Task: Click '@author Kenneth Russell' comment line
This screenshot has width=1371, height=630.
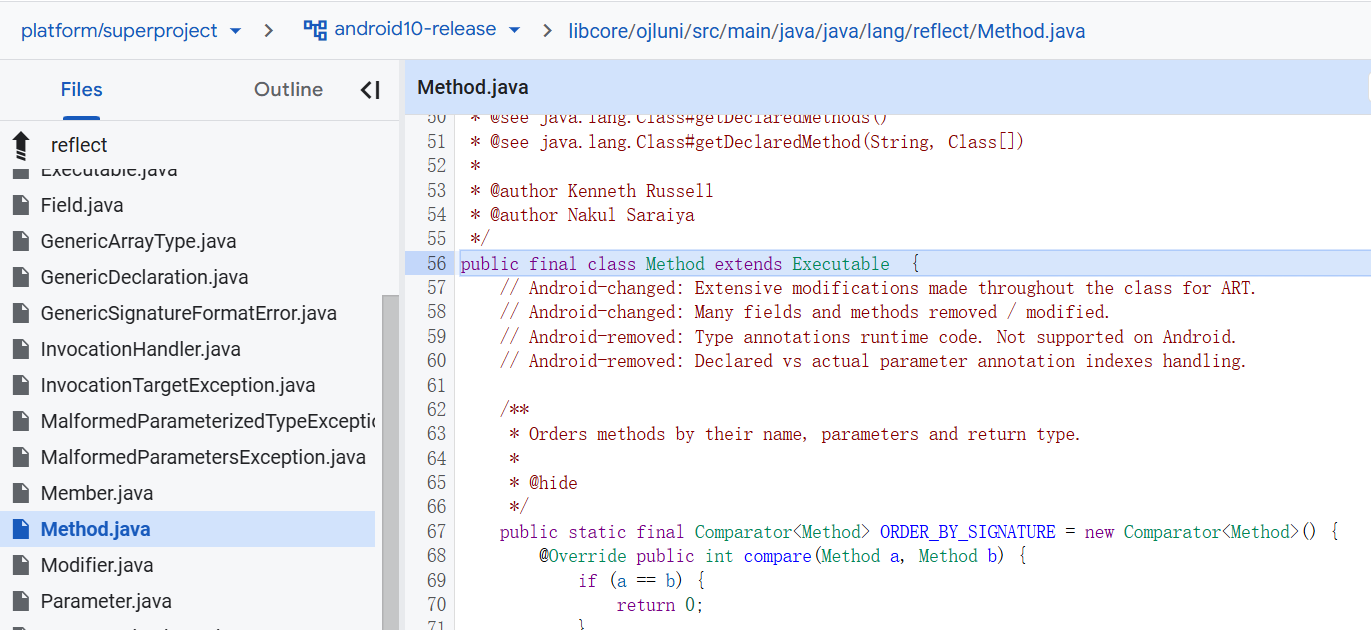Action: 592,191
